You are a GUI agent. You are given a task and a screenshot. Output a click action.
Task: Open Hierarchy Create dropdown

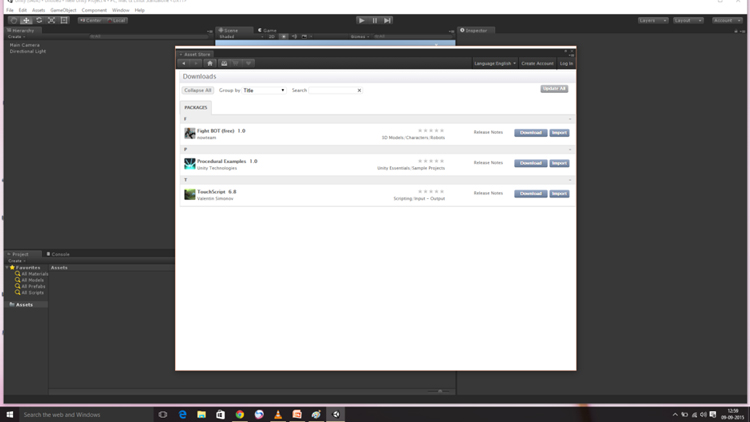click(16, 36)
